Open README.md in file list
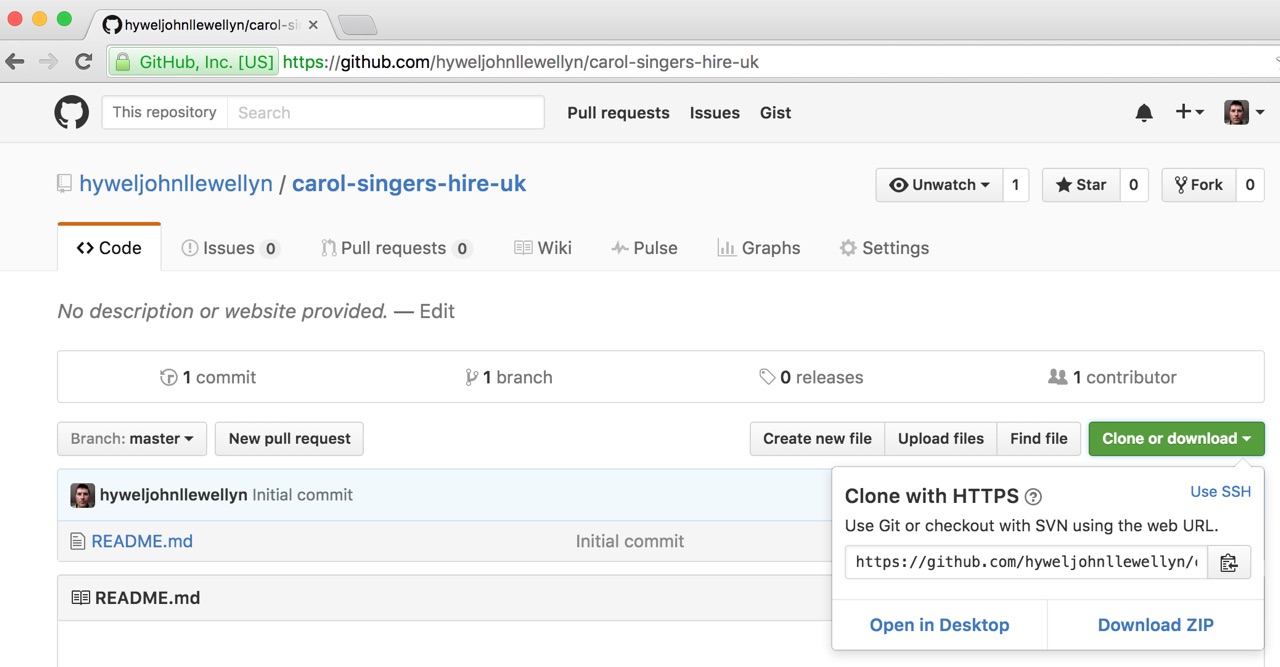Screen dimensions: 1280x667 (142, 541)
